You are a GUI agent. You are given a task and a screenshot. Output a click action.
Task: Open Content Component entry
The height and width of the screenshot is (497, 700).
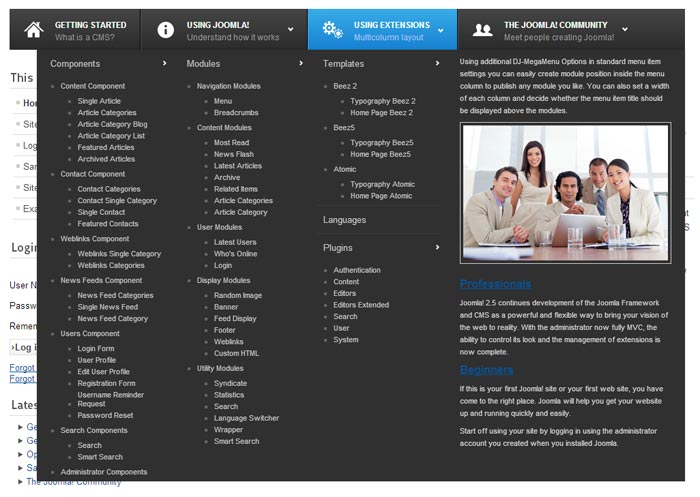[93, 86]
